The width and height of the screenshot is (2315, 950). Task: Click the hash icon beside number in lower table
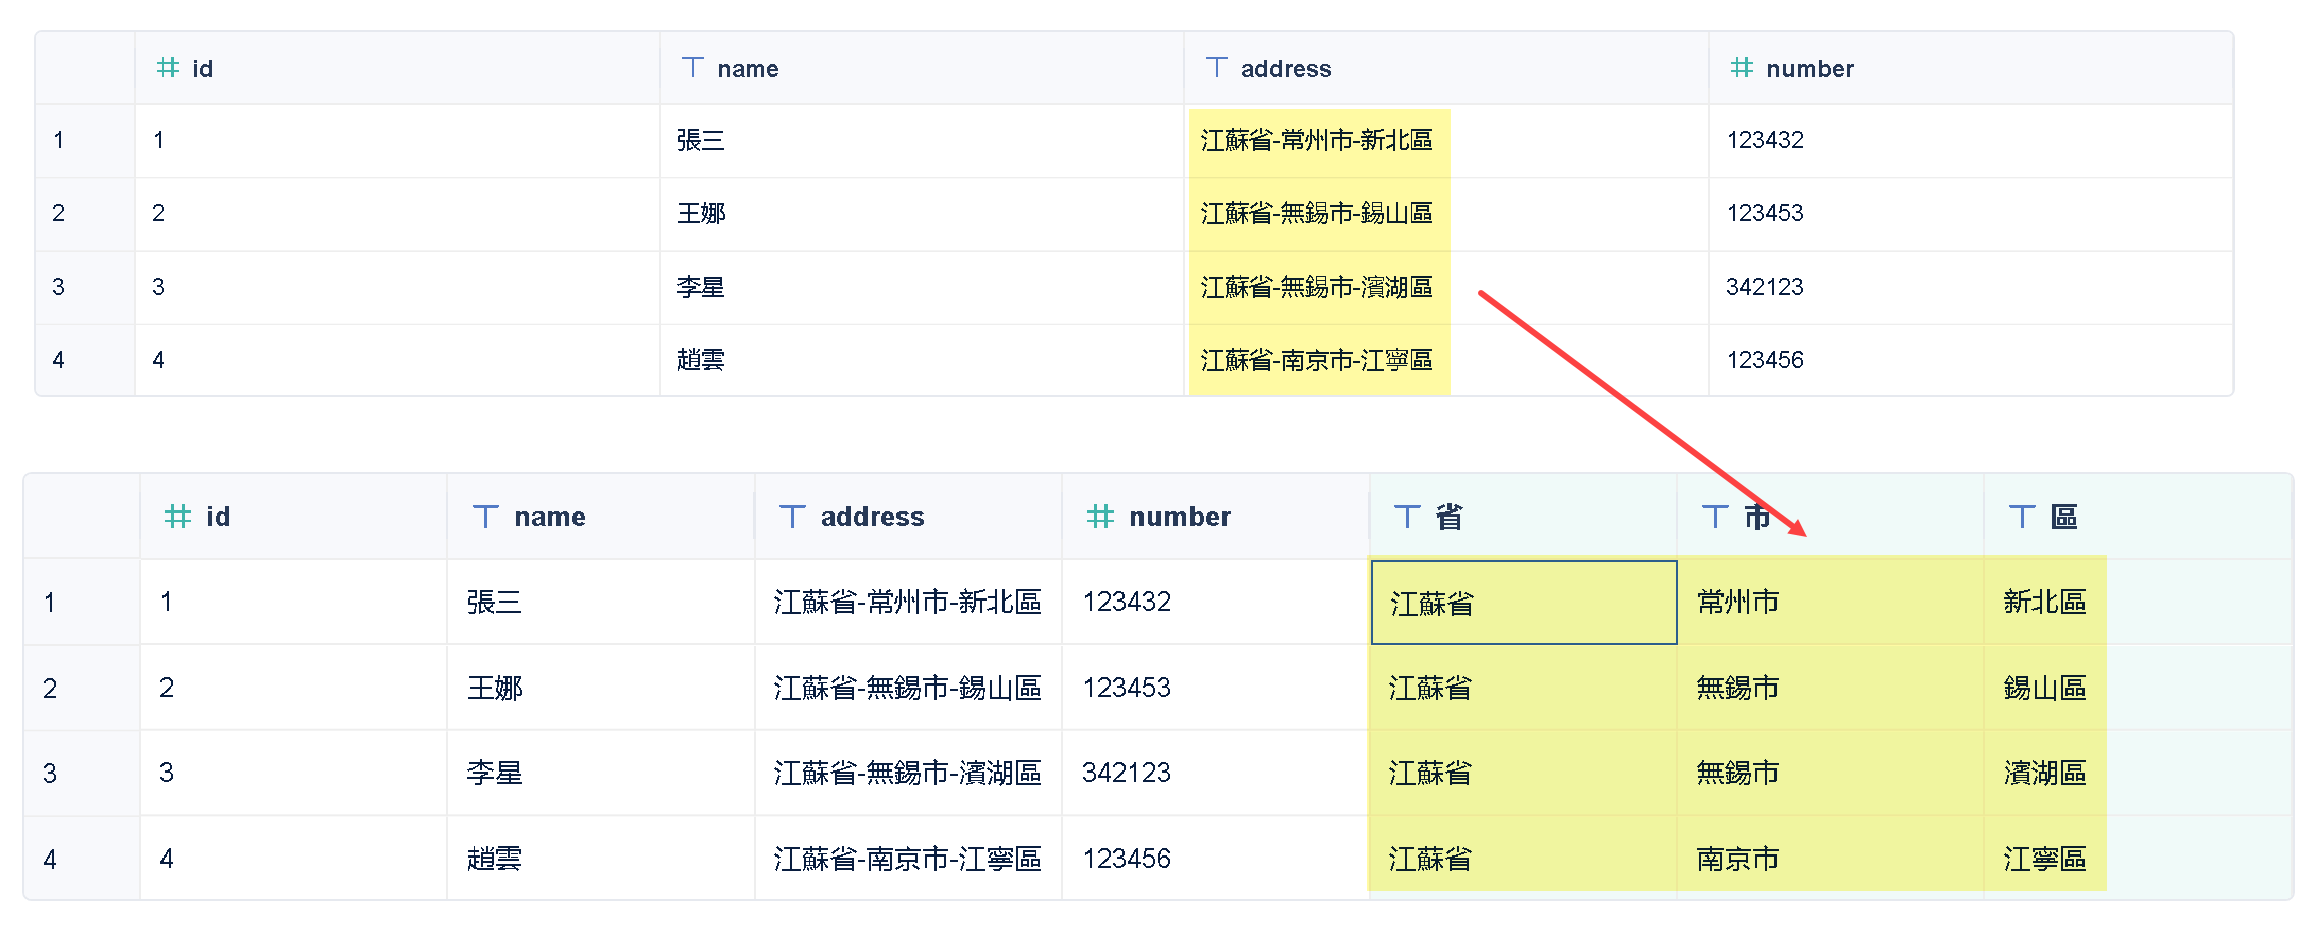[x=1100, y=517]
